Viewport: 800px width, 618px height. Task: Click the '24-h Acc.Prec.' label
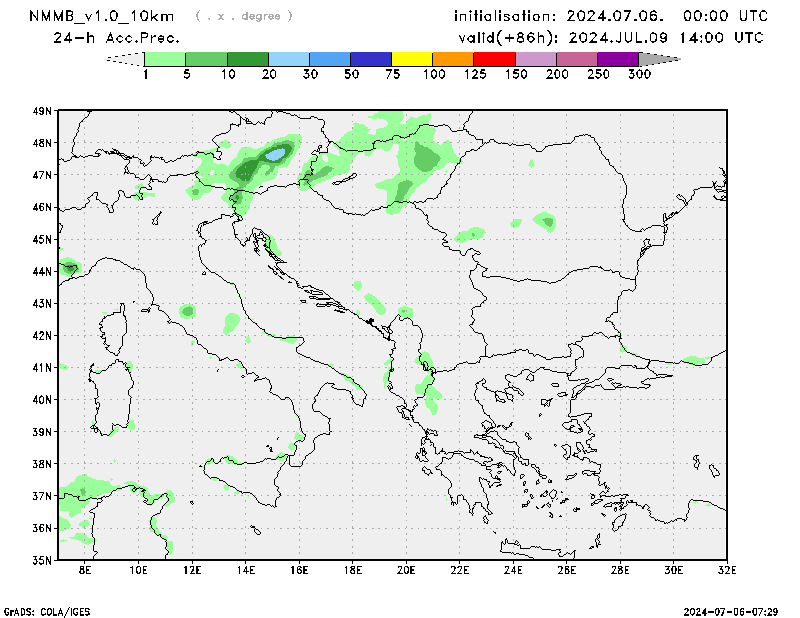(x=116, y=37)
